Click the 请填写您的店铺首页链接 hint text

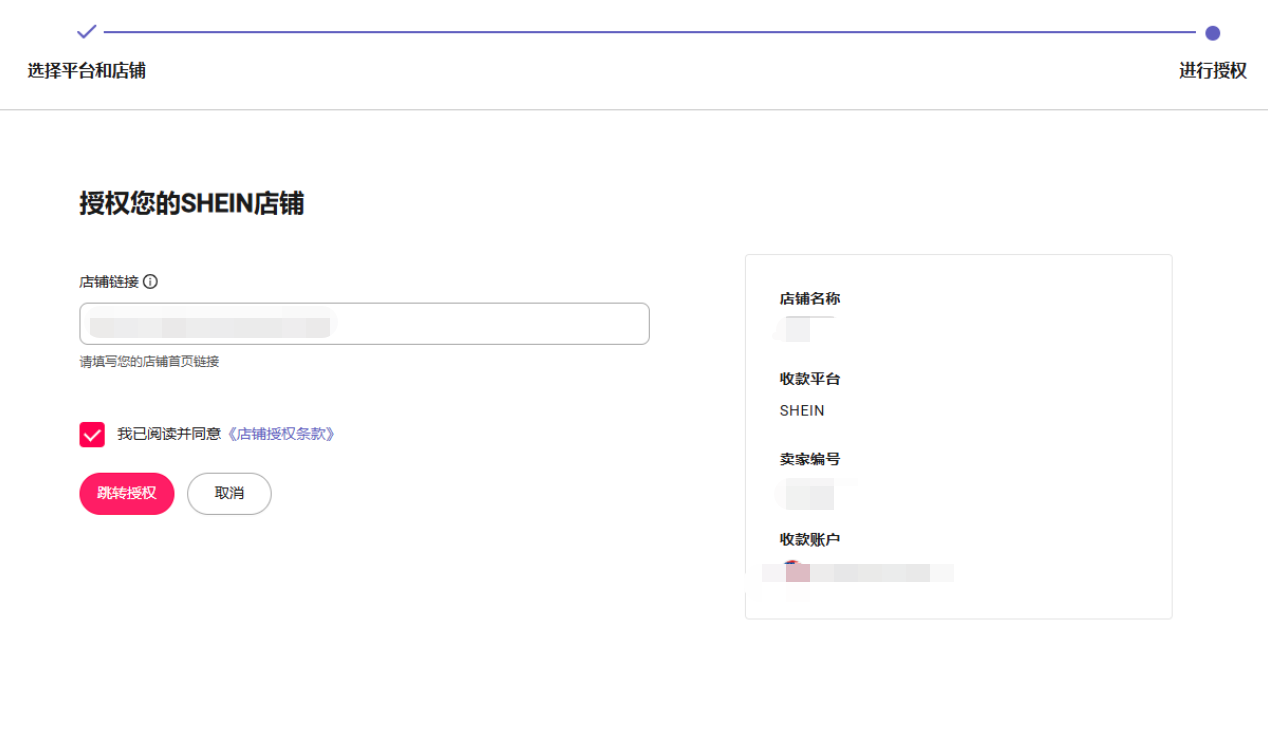pyautogui.click(x=149, y=362)
